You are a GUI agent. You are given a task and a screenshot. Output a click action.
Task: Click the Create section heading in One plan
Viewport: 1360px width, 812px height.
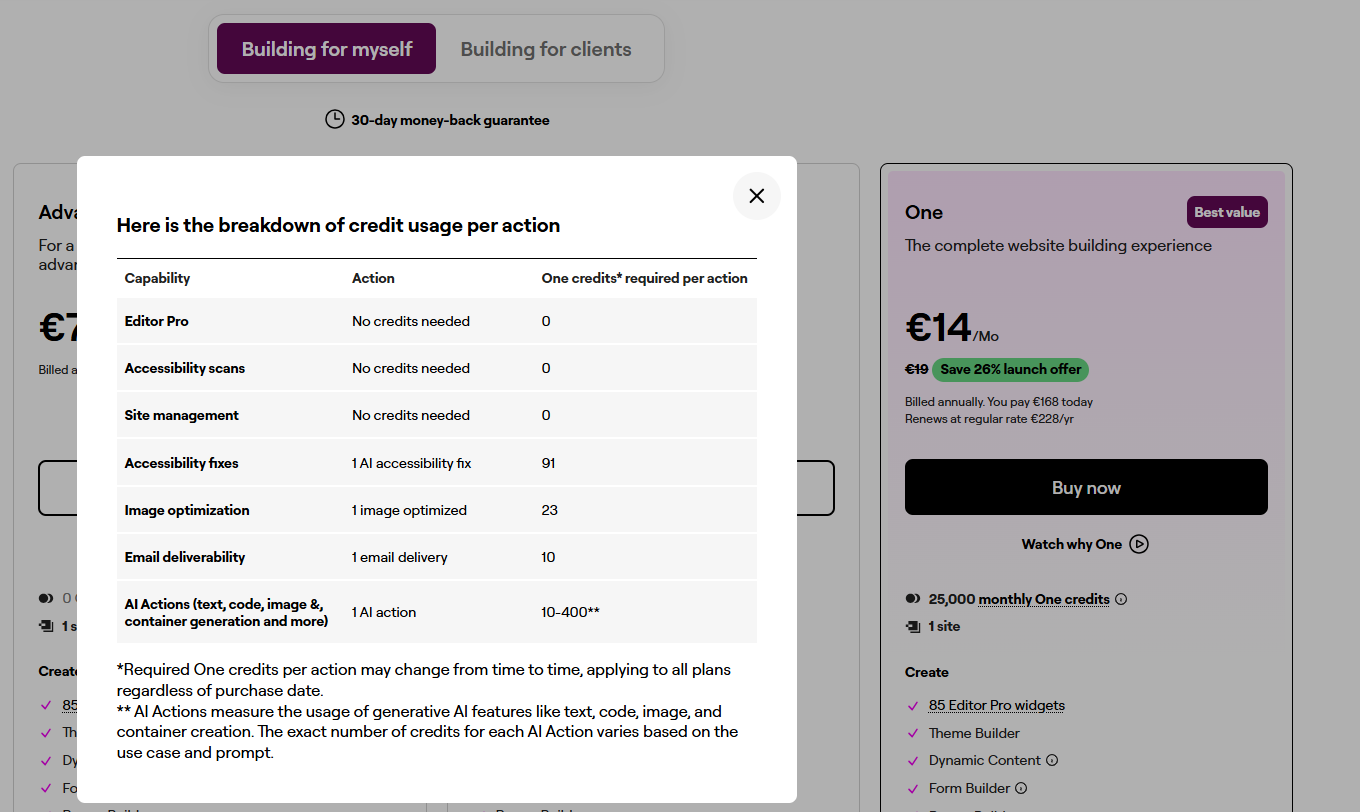(x=927, y=672)
